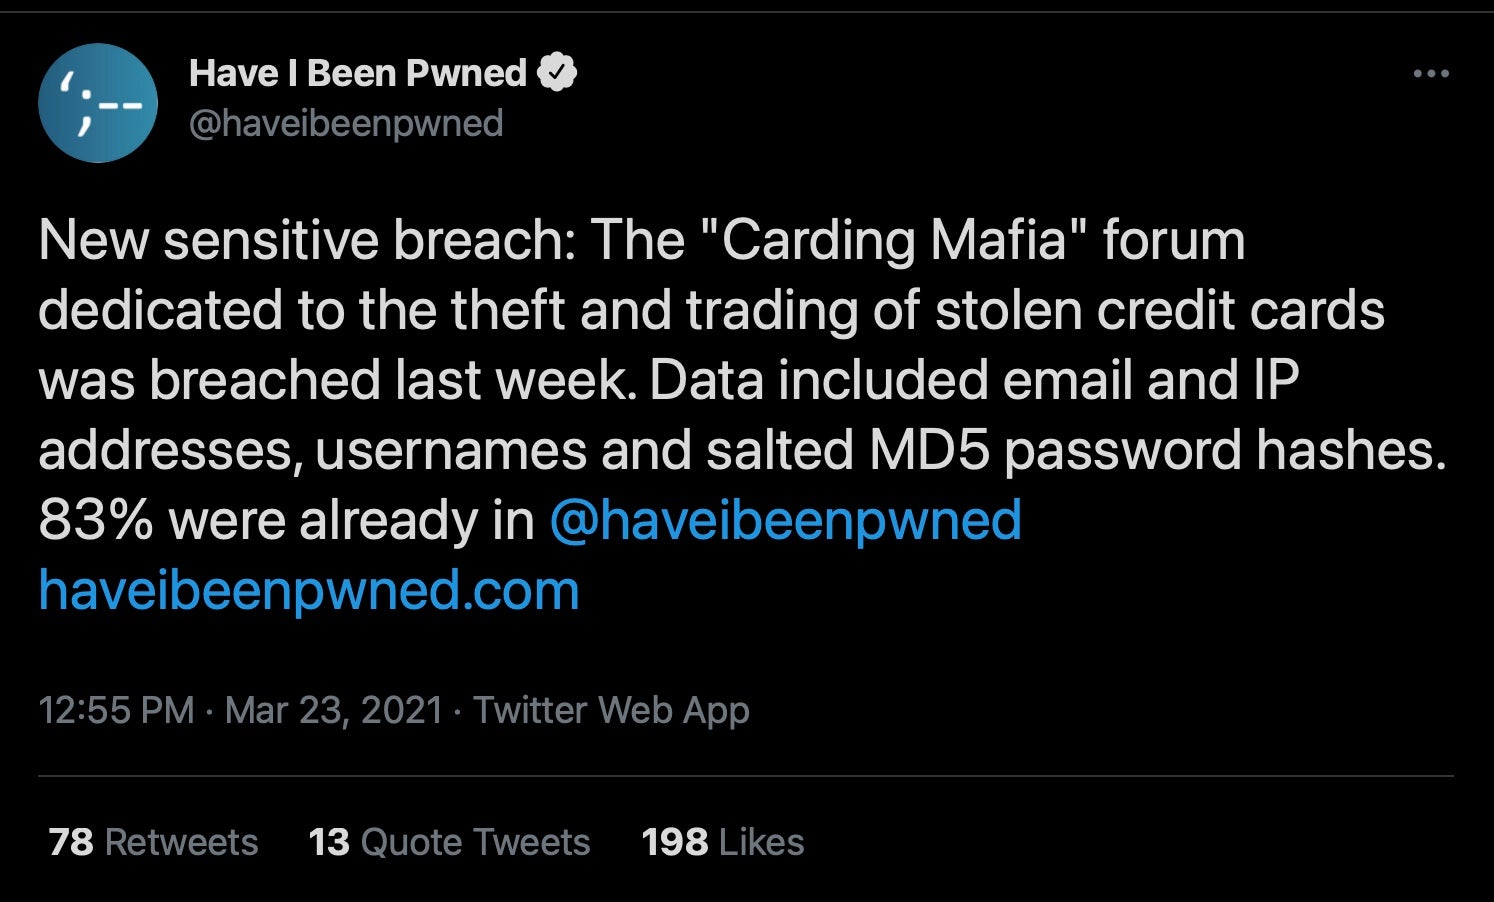Screen dimensions: 1494x902
Task: Open the 13 Quote Tweets list
Action: pyautogui.click(x=449, y=842)
